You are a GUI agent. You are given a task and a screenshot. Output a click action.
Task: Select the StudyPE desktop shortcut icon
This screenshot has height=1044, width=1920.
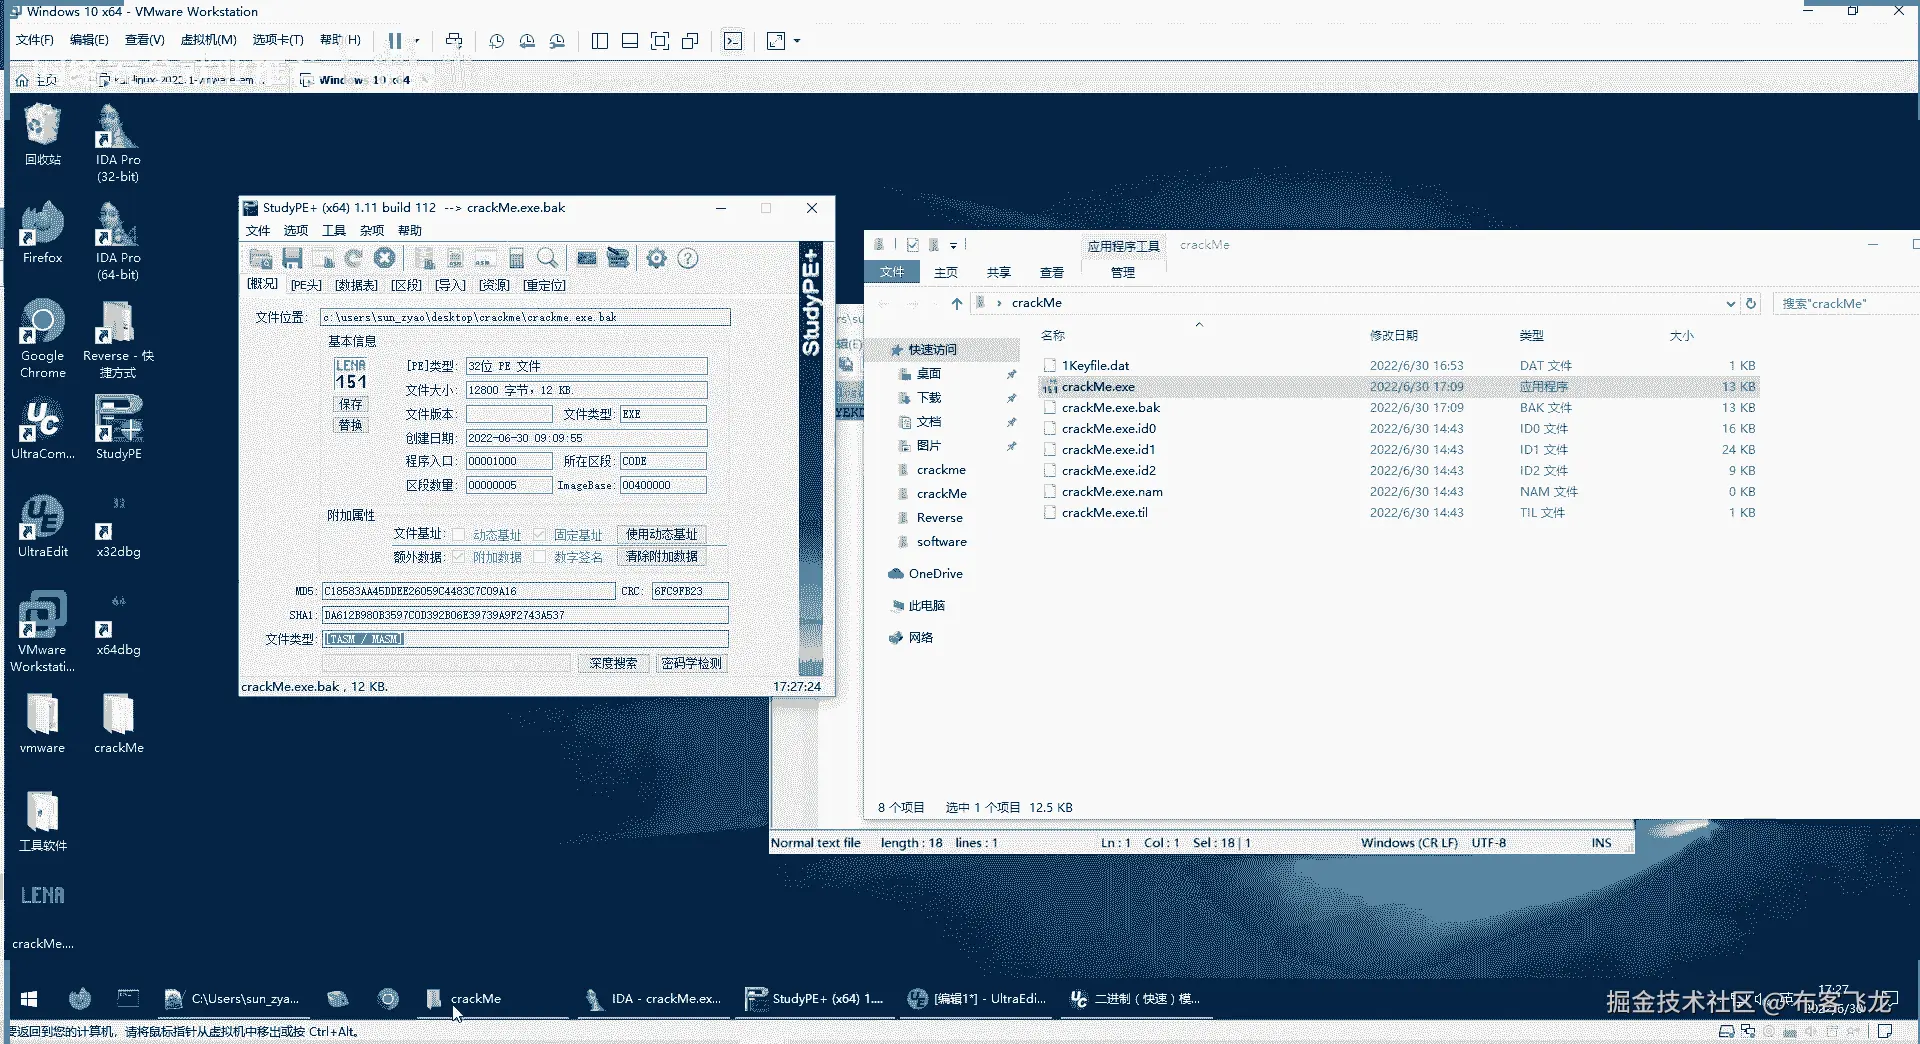click(x=118, y=427)
